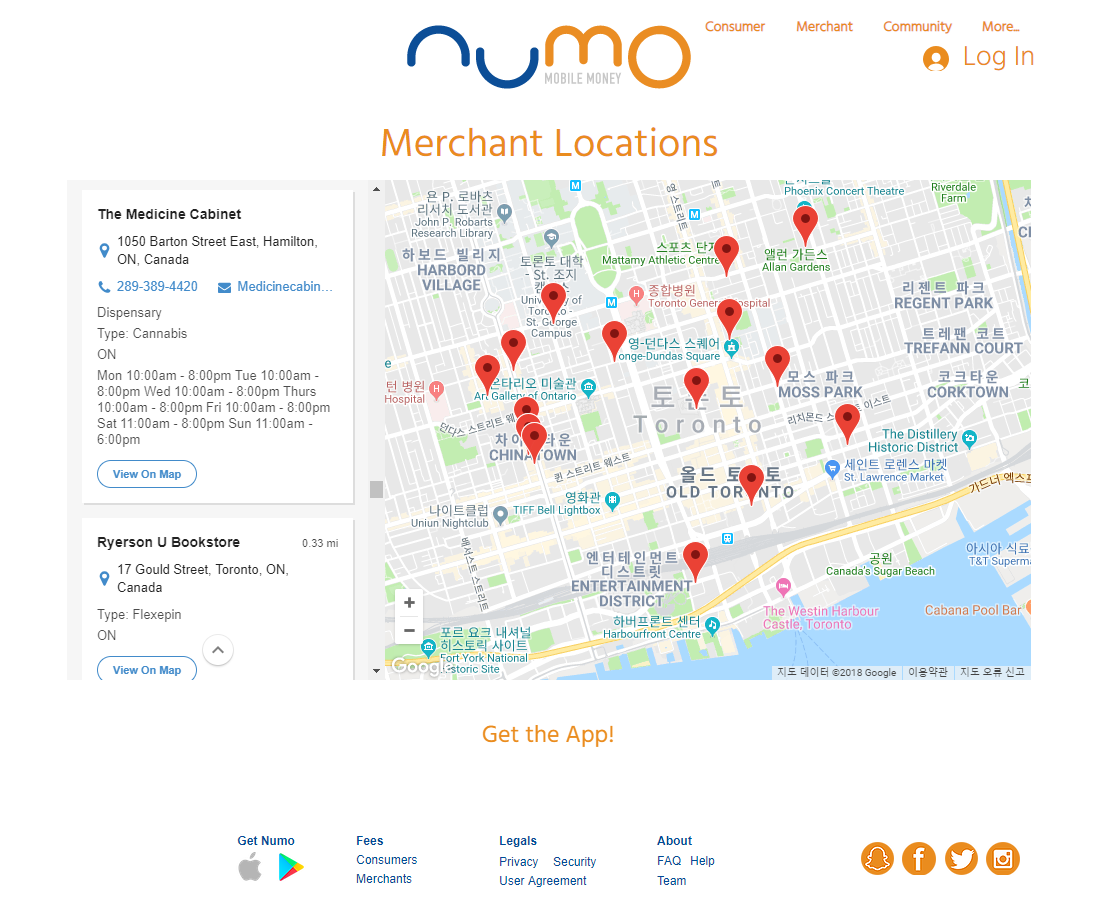1098x910 pixels.
Task: Click the map terms of use link
Action: coord(928,672)
